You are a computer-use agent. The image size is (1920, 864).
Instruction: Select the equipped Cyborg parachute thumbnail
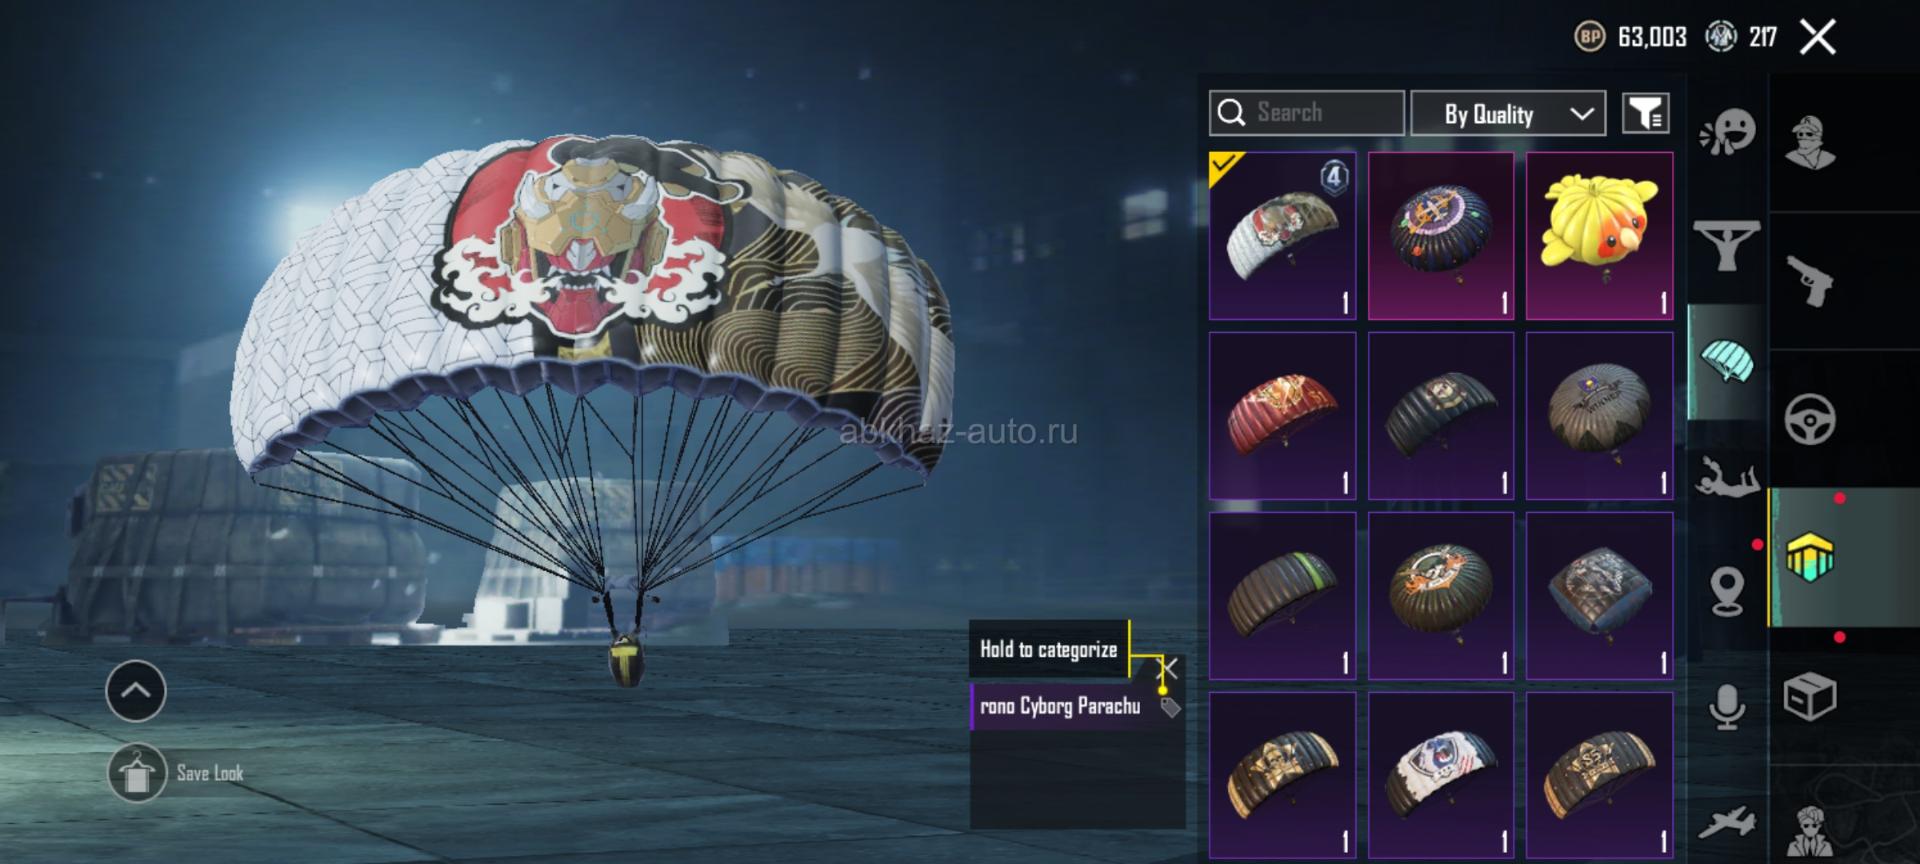[1282, 236]
